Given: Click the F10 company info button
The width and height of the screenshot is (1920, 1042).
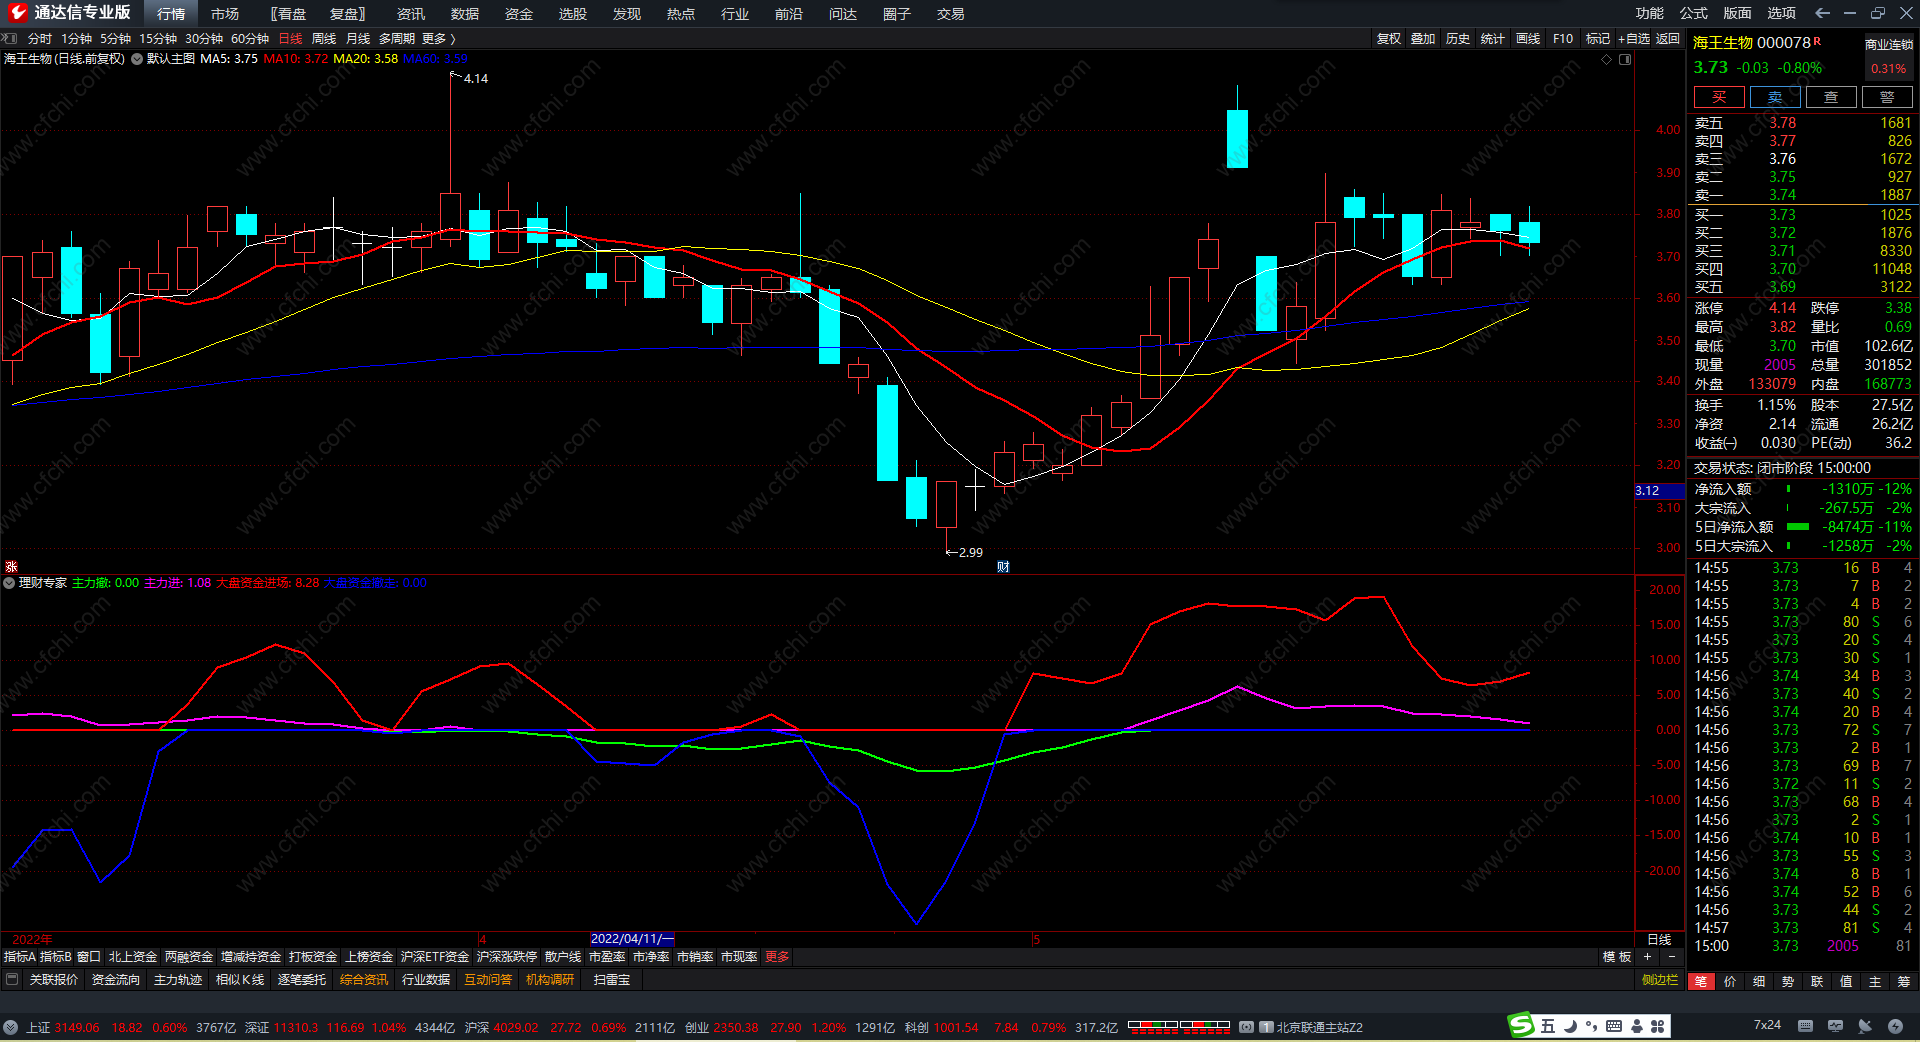Looking at the screenshot, I should coord(1563,38).
